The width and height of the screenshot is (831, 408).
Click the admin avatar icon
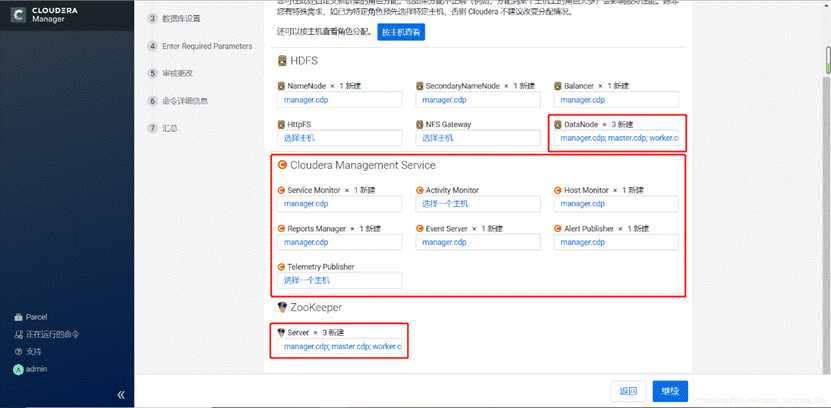tap(18, 369)
